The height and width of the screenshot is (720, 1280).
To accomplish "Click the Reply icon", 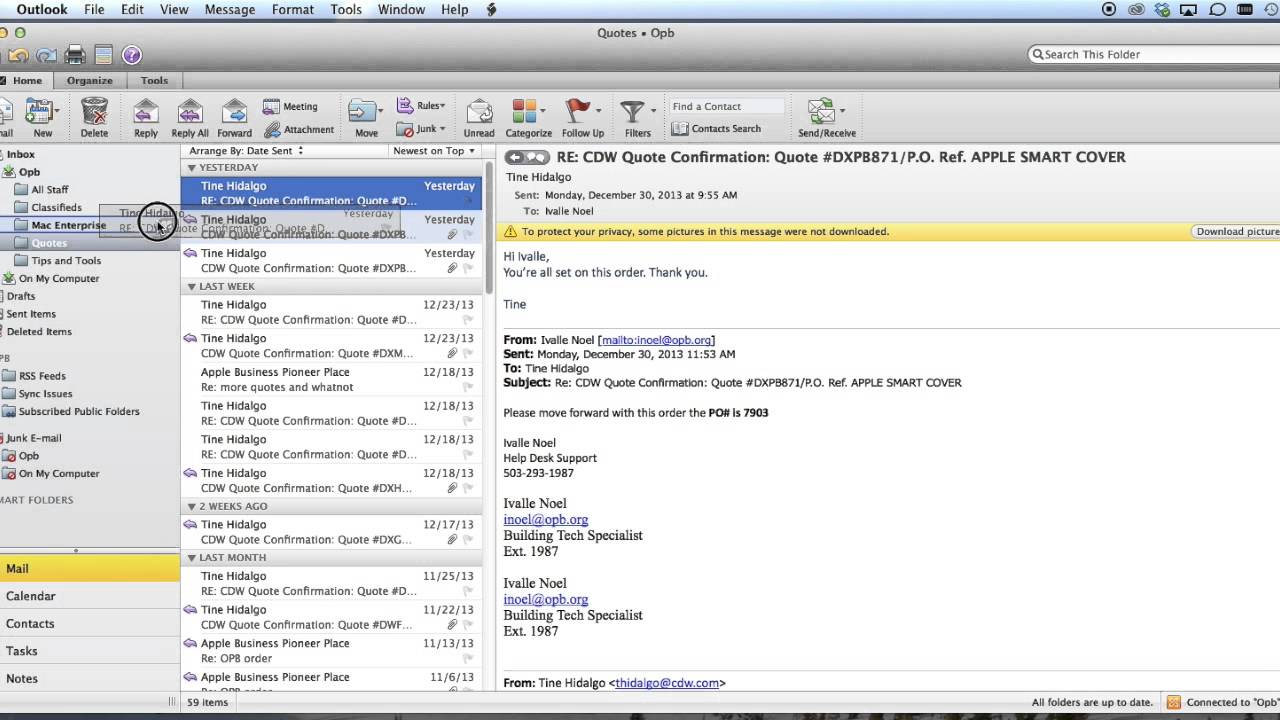I will (x=146, y=112).
